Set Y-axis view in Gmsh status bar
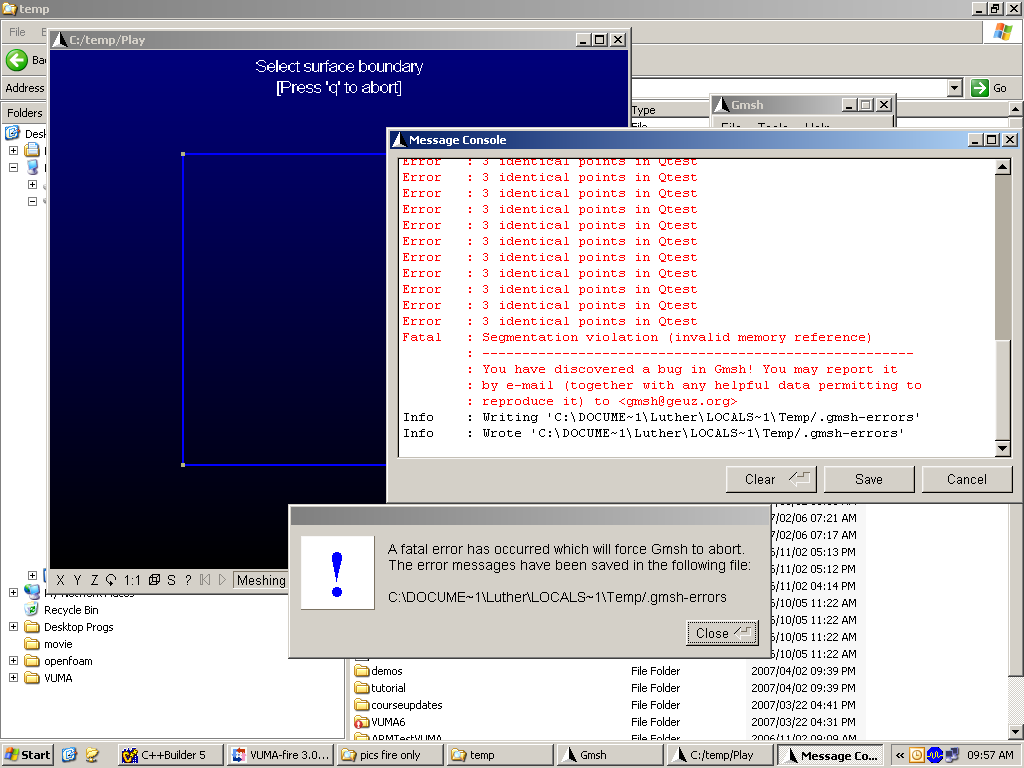The width and height of the screenshot is (1024, 768). pyautogui.click(x=78, y=580)
